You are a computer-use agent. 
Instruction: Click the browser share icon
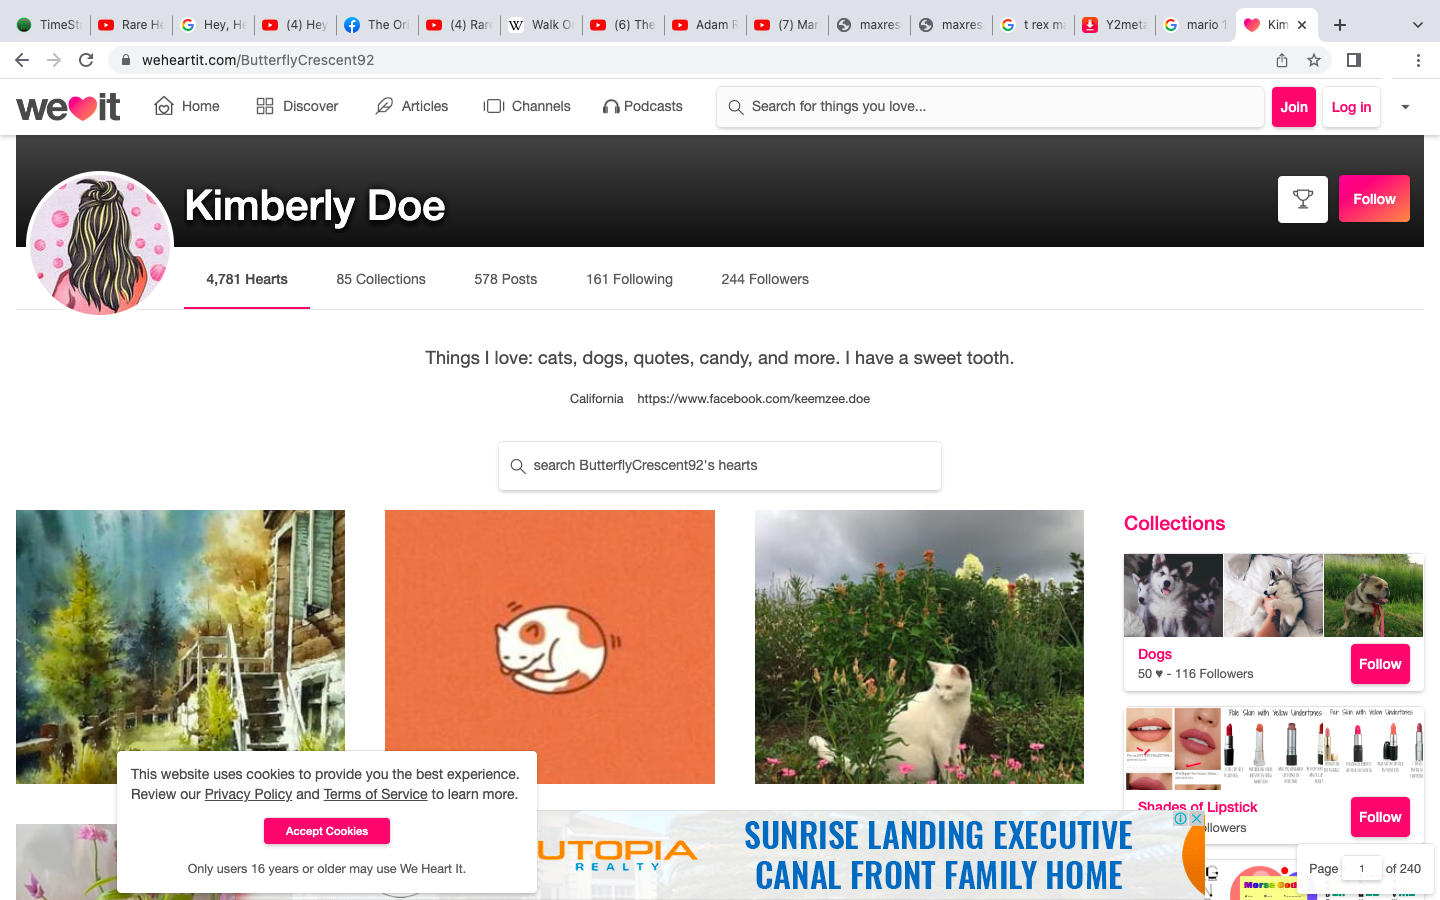coord(1282,60)
